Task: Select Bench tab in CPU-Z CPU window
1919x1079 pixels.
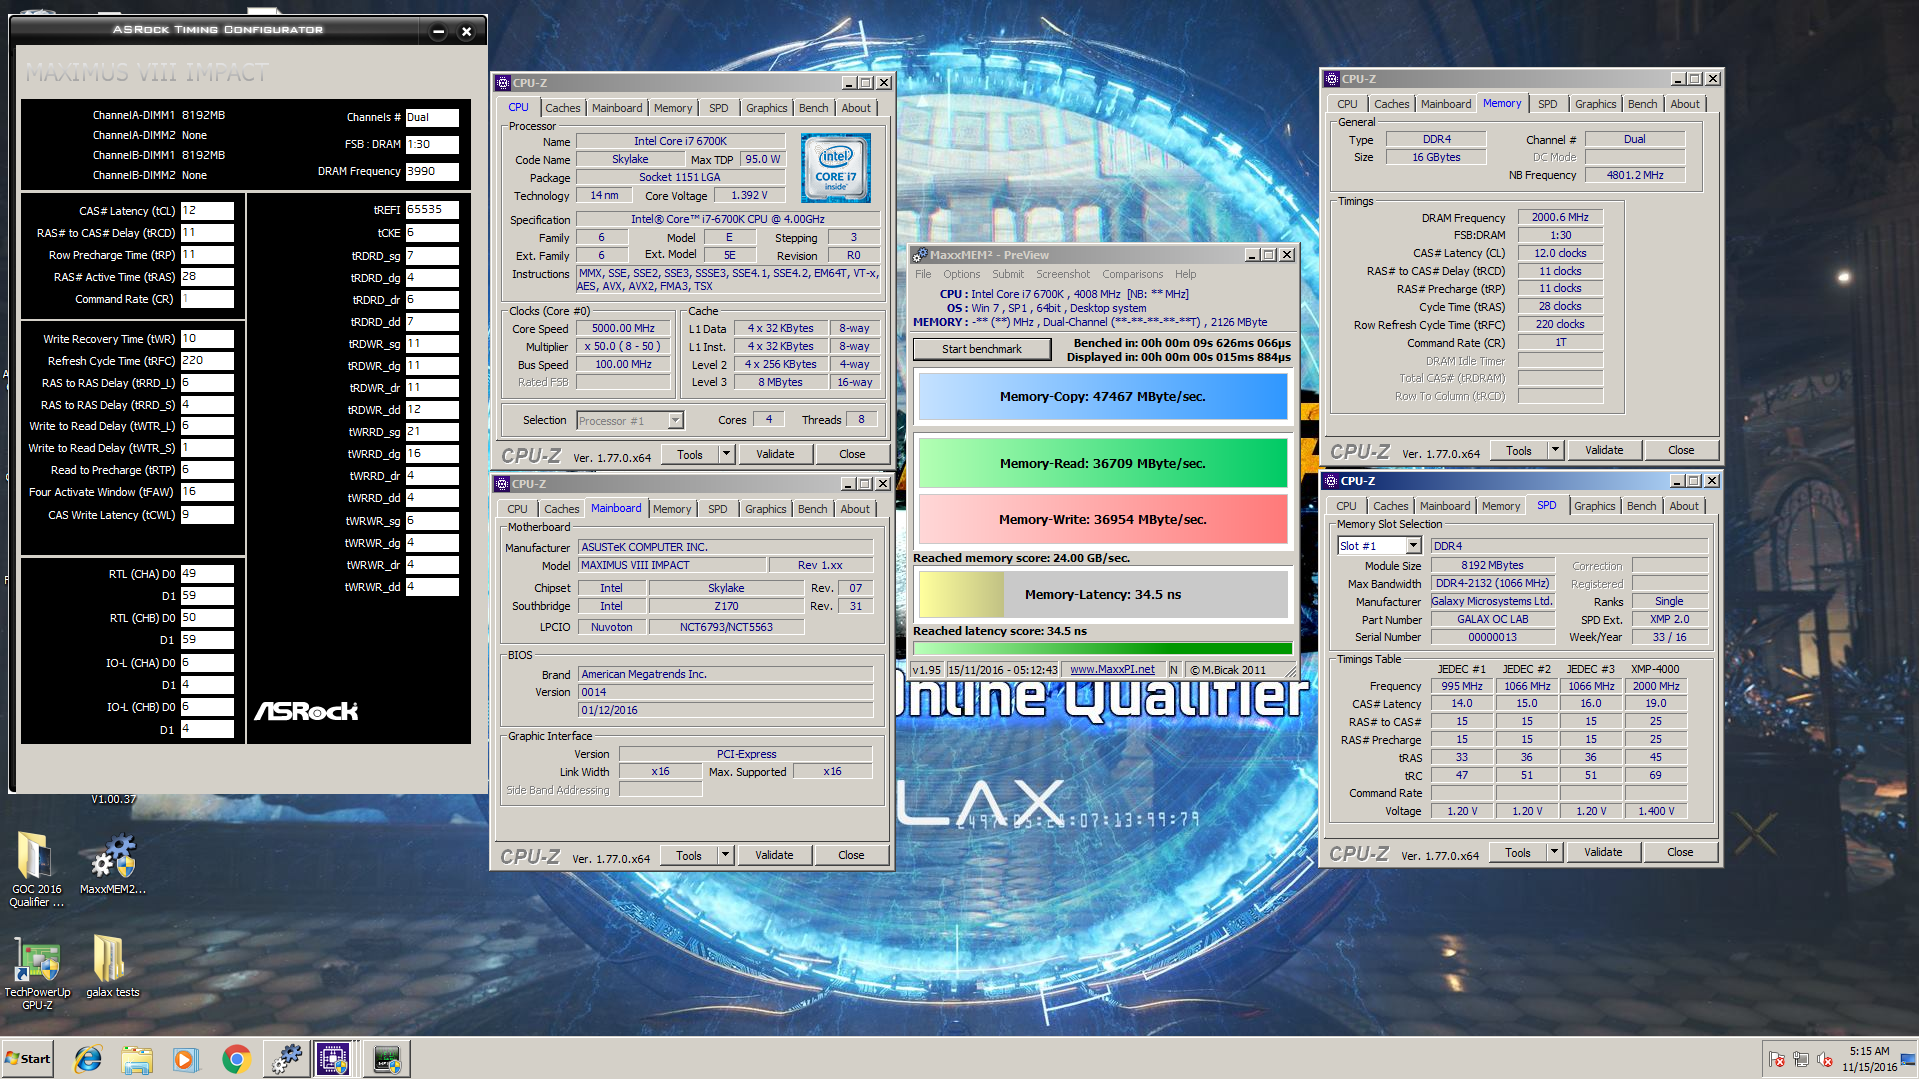Action: 813,108
